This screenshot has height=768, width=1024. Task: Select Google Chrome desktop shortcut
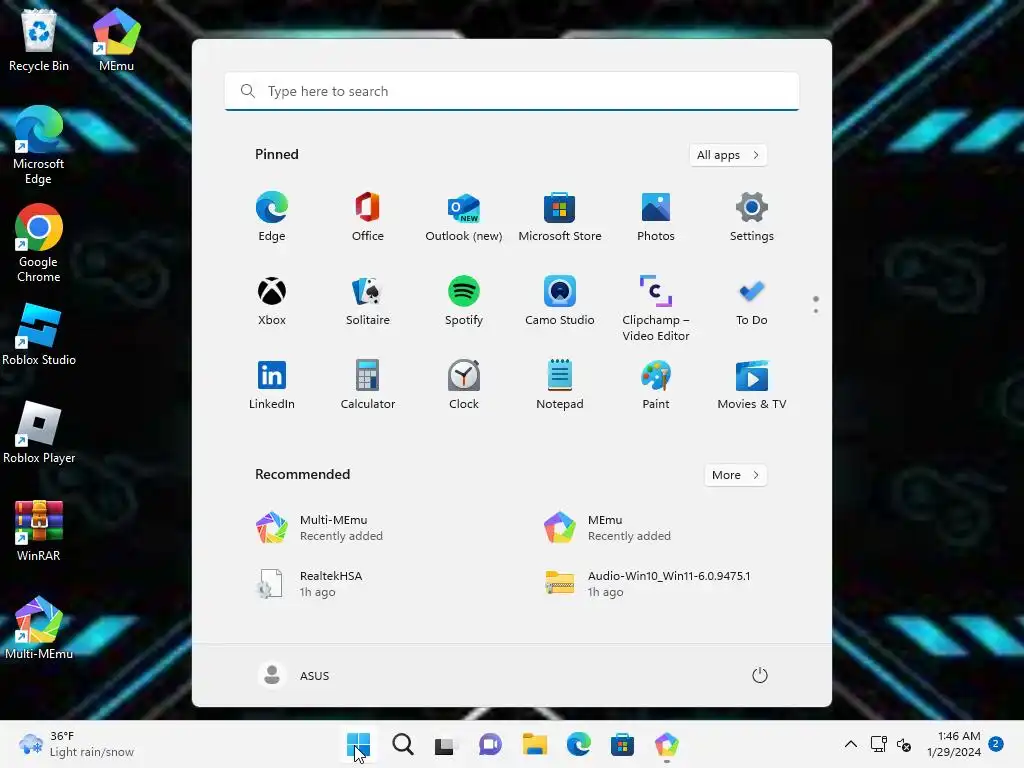coord(39,243)
